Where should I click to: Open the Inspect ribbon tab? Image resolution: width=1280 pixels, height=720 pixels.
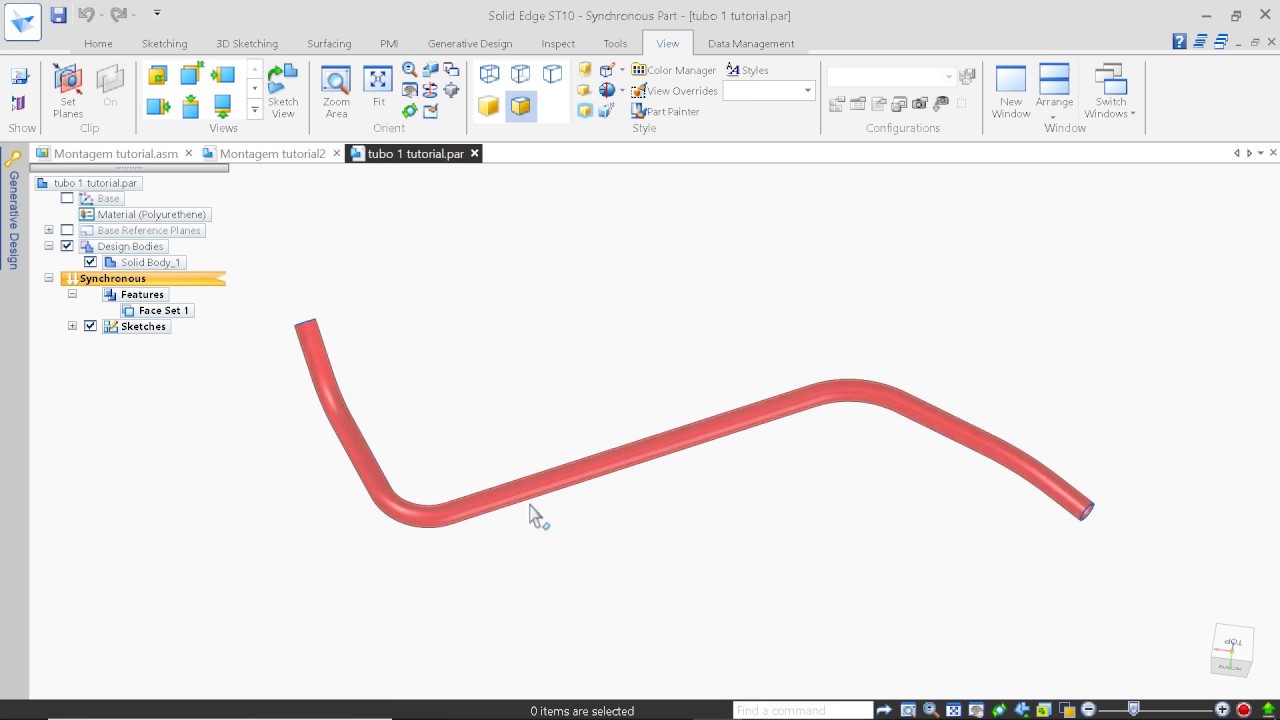(x=558, y=43)
